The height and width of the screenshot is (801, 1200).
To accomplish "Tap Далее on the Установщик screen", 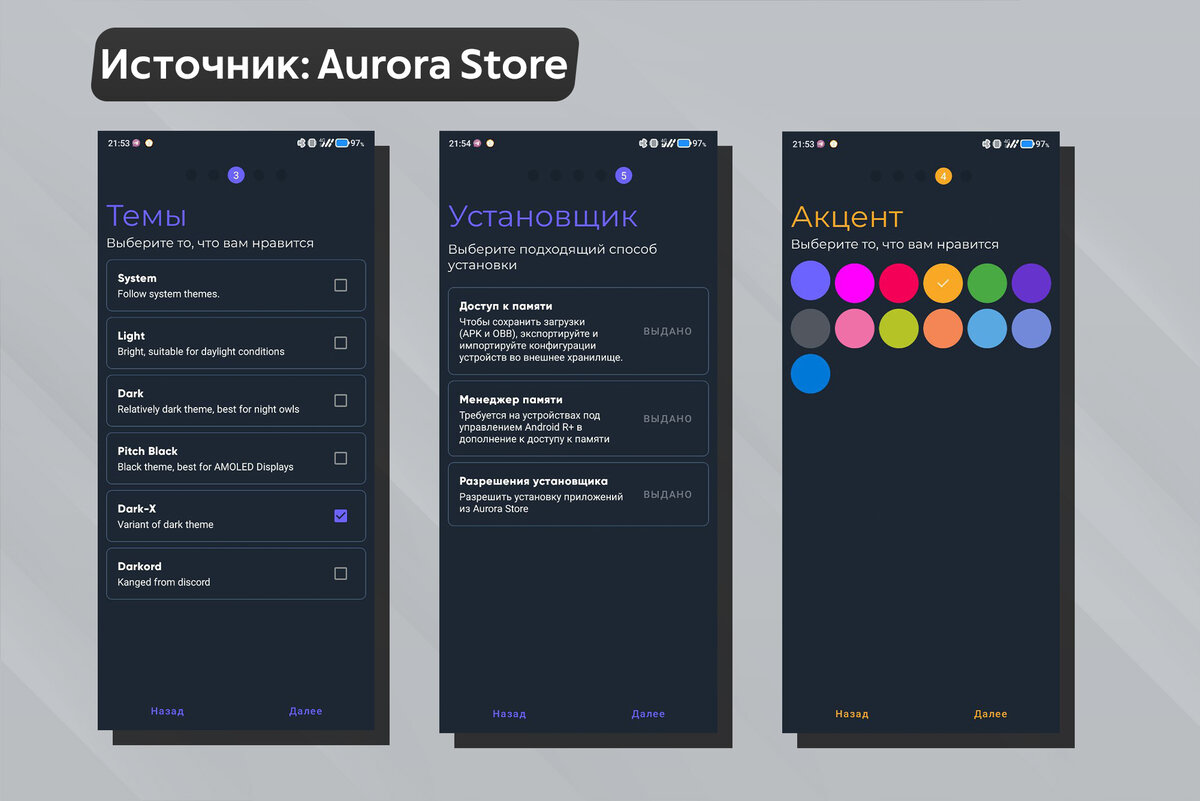I will tap(648, 714).
